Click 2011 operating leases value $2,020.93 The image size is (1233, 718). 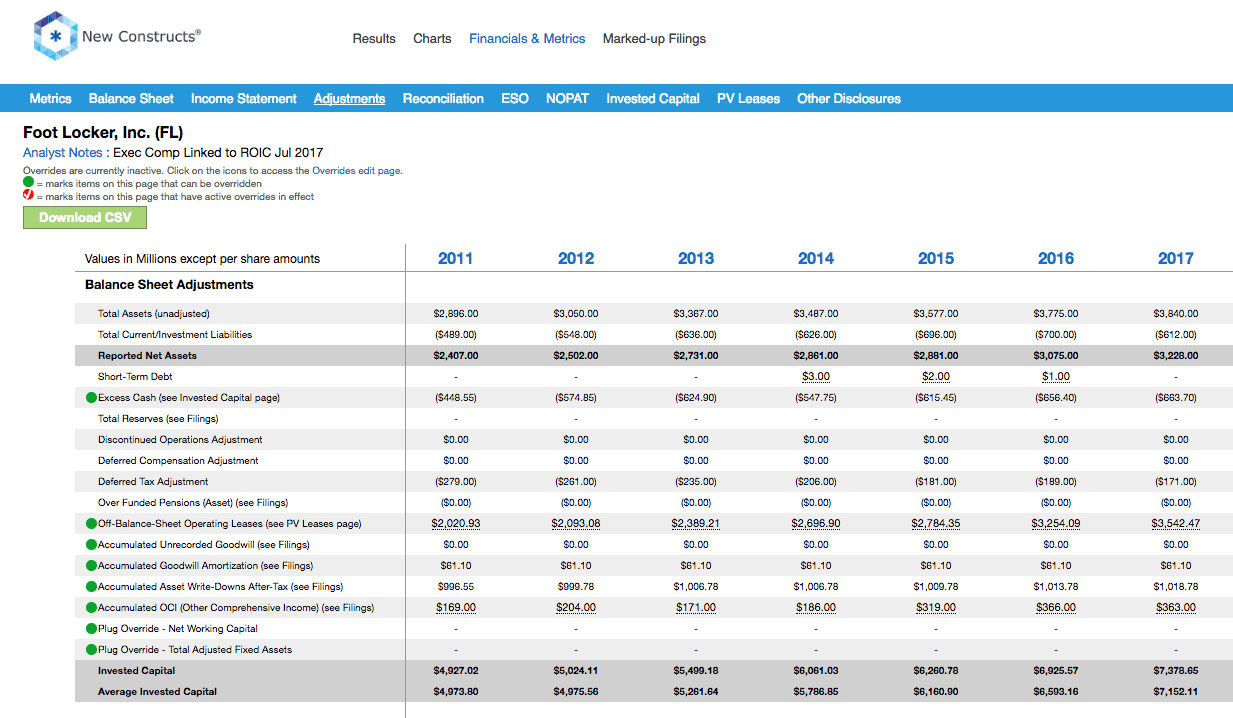456,524
